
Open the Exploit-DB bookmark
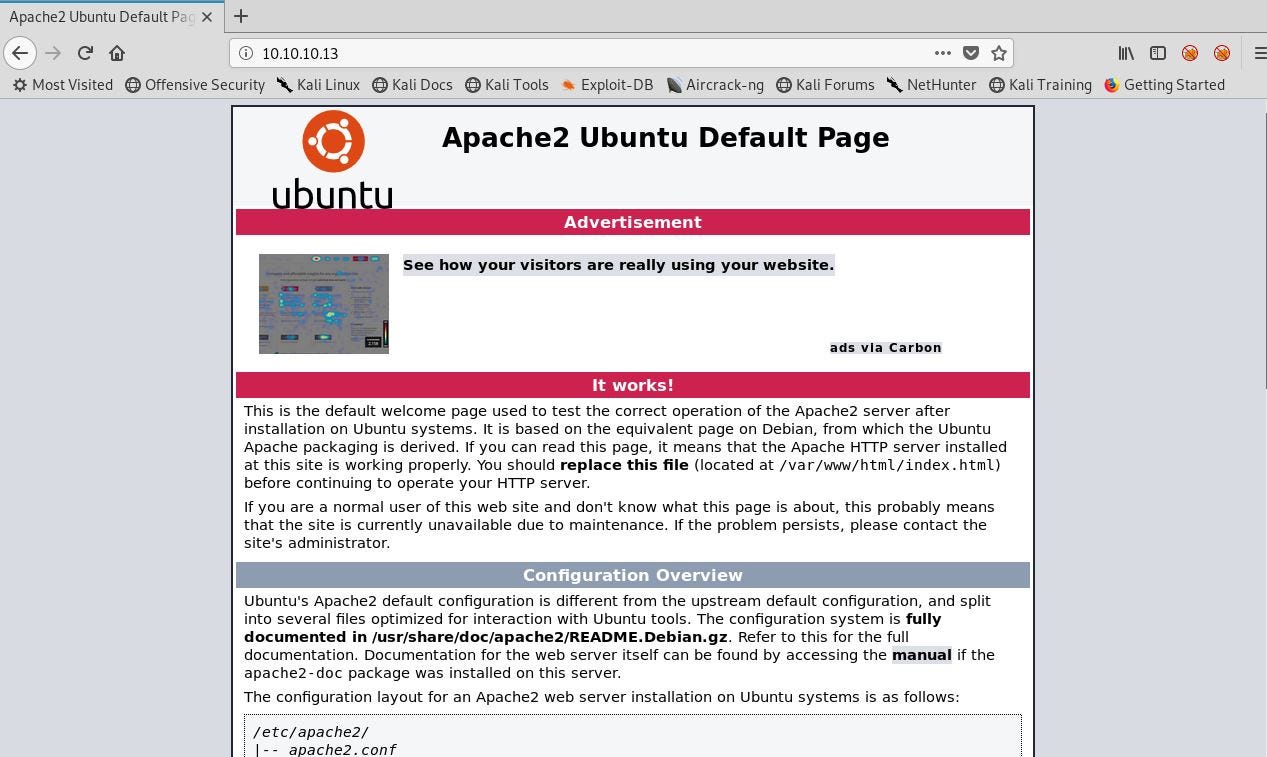click(606, 85)
